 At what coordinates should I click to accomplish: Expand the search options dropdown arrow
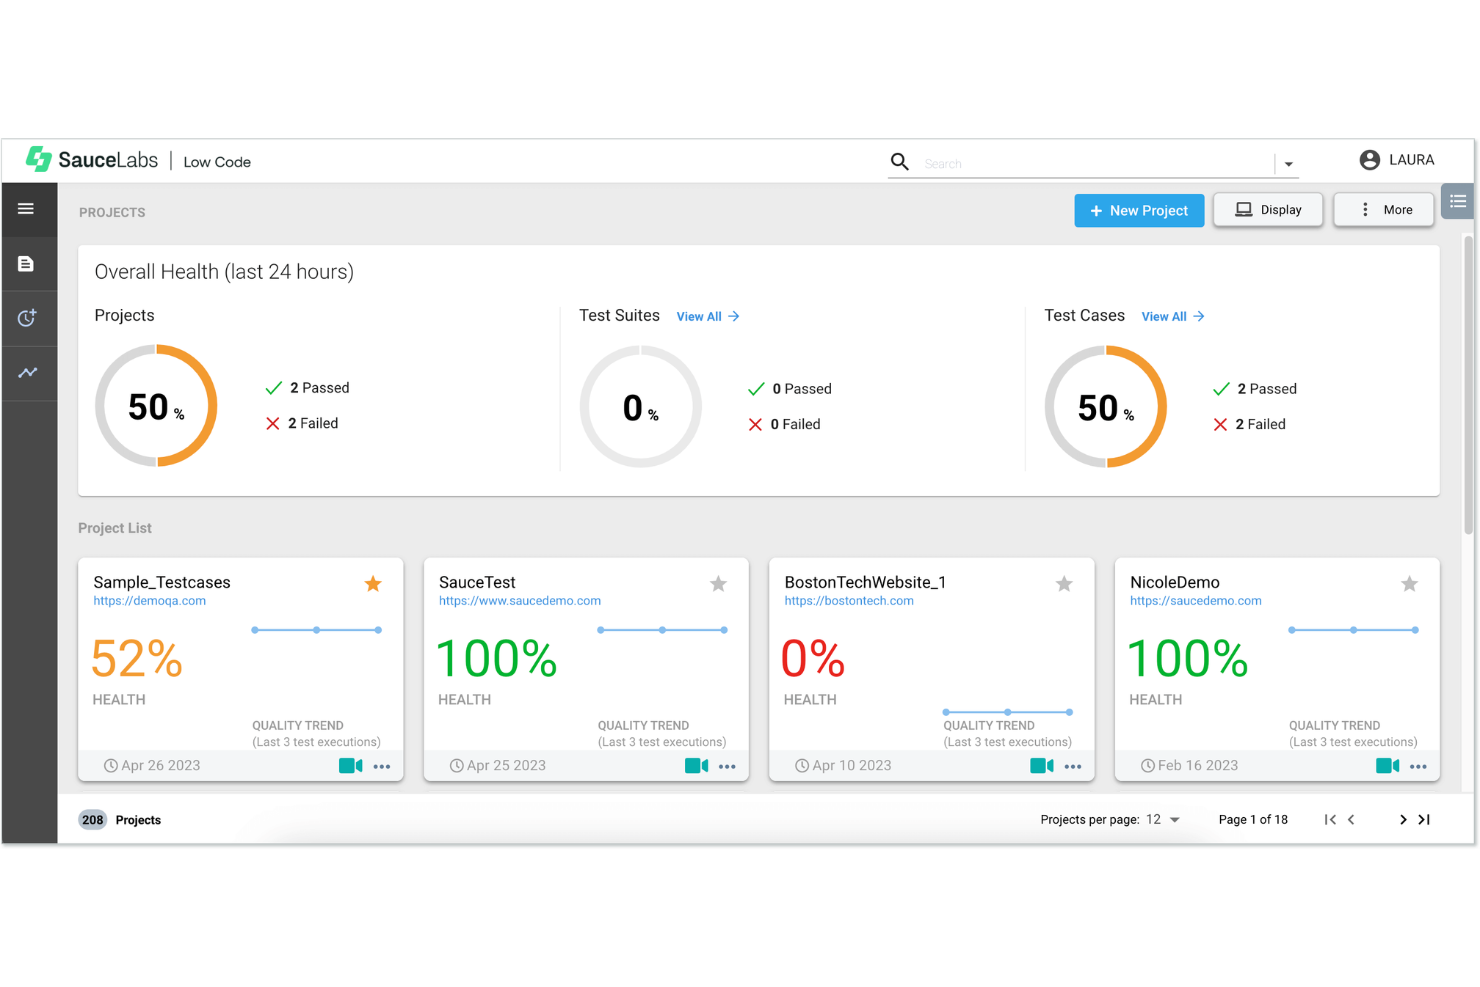click(1288, 162)
